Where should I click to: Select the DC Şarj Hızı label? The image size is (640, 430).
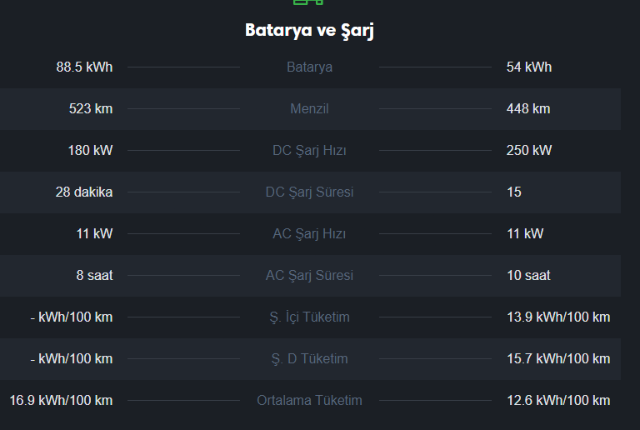click(309, 151)
